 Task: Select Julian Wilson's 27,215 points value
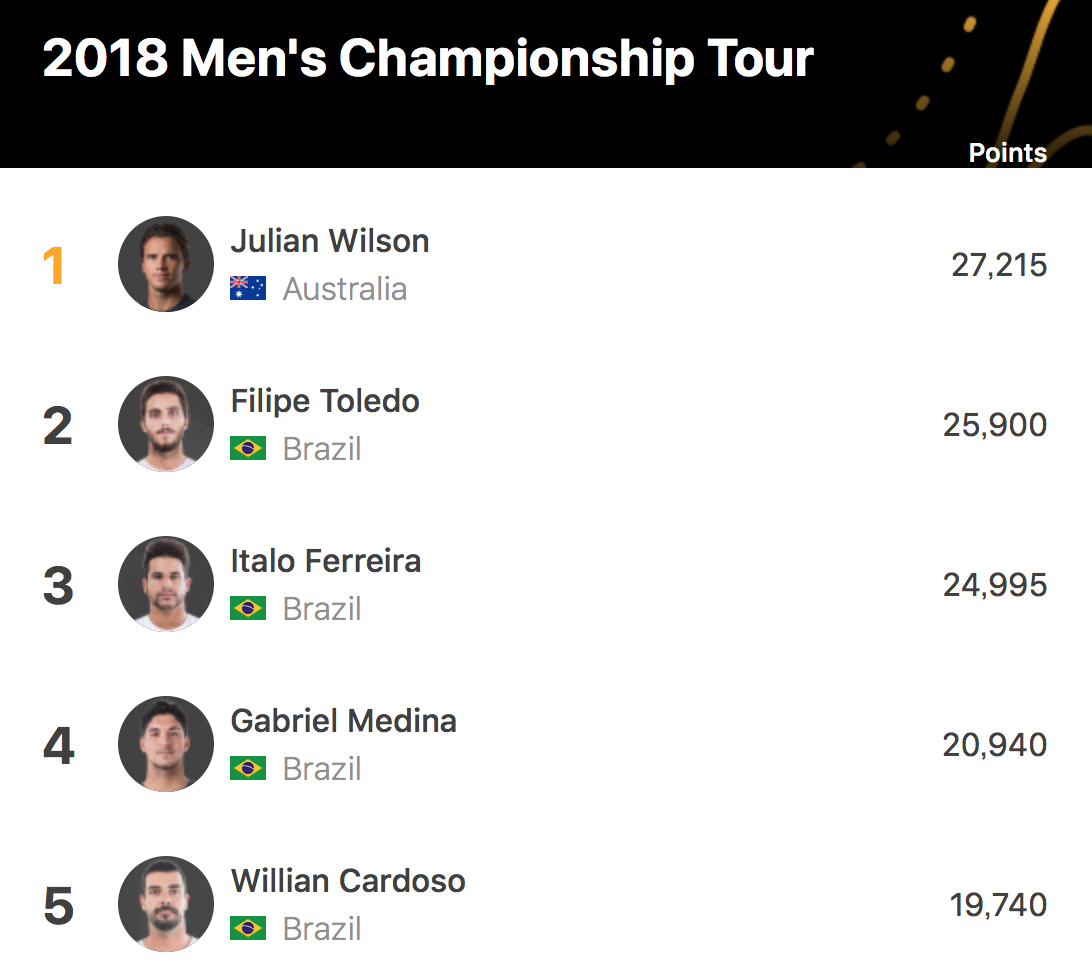(x=999, y=265)
